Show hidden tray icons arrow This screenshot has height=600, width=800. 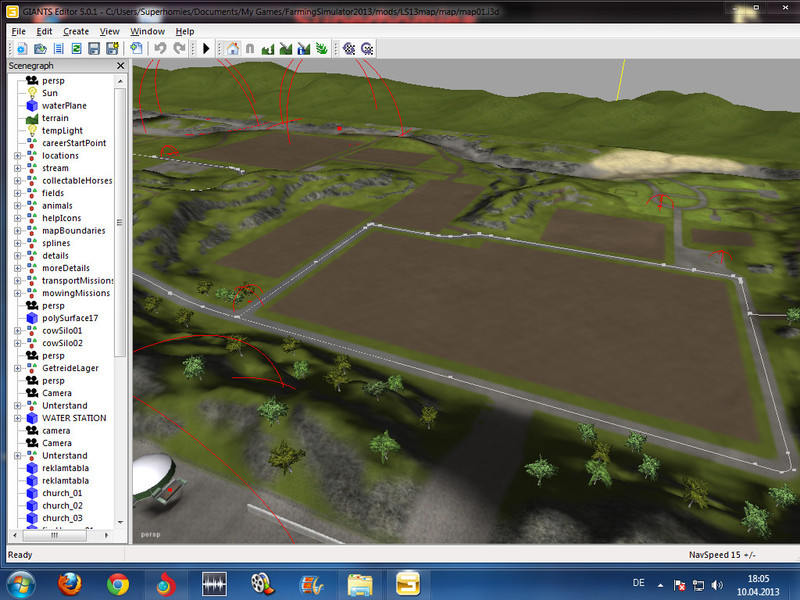(x=660, y=585)
